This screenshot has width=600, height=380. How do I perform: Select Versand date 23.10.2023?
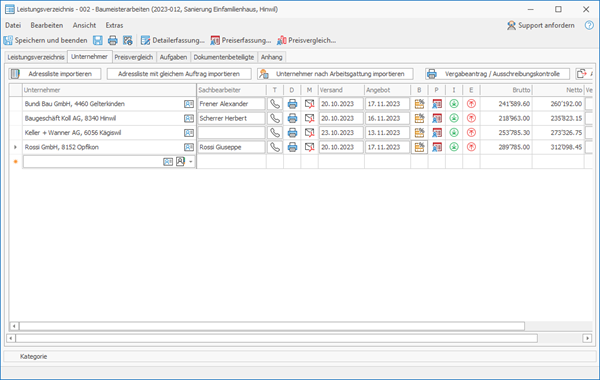(341, 133)
